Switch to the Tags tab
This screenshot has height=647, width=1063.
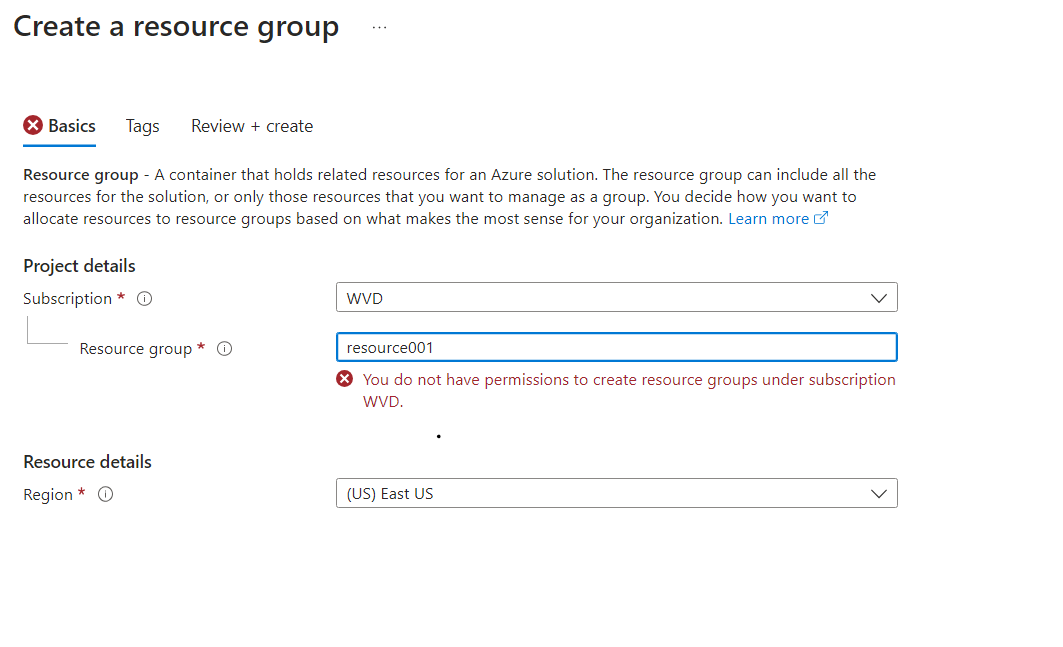[x=142, y=126]
